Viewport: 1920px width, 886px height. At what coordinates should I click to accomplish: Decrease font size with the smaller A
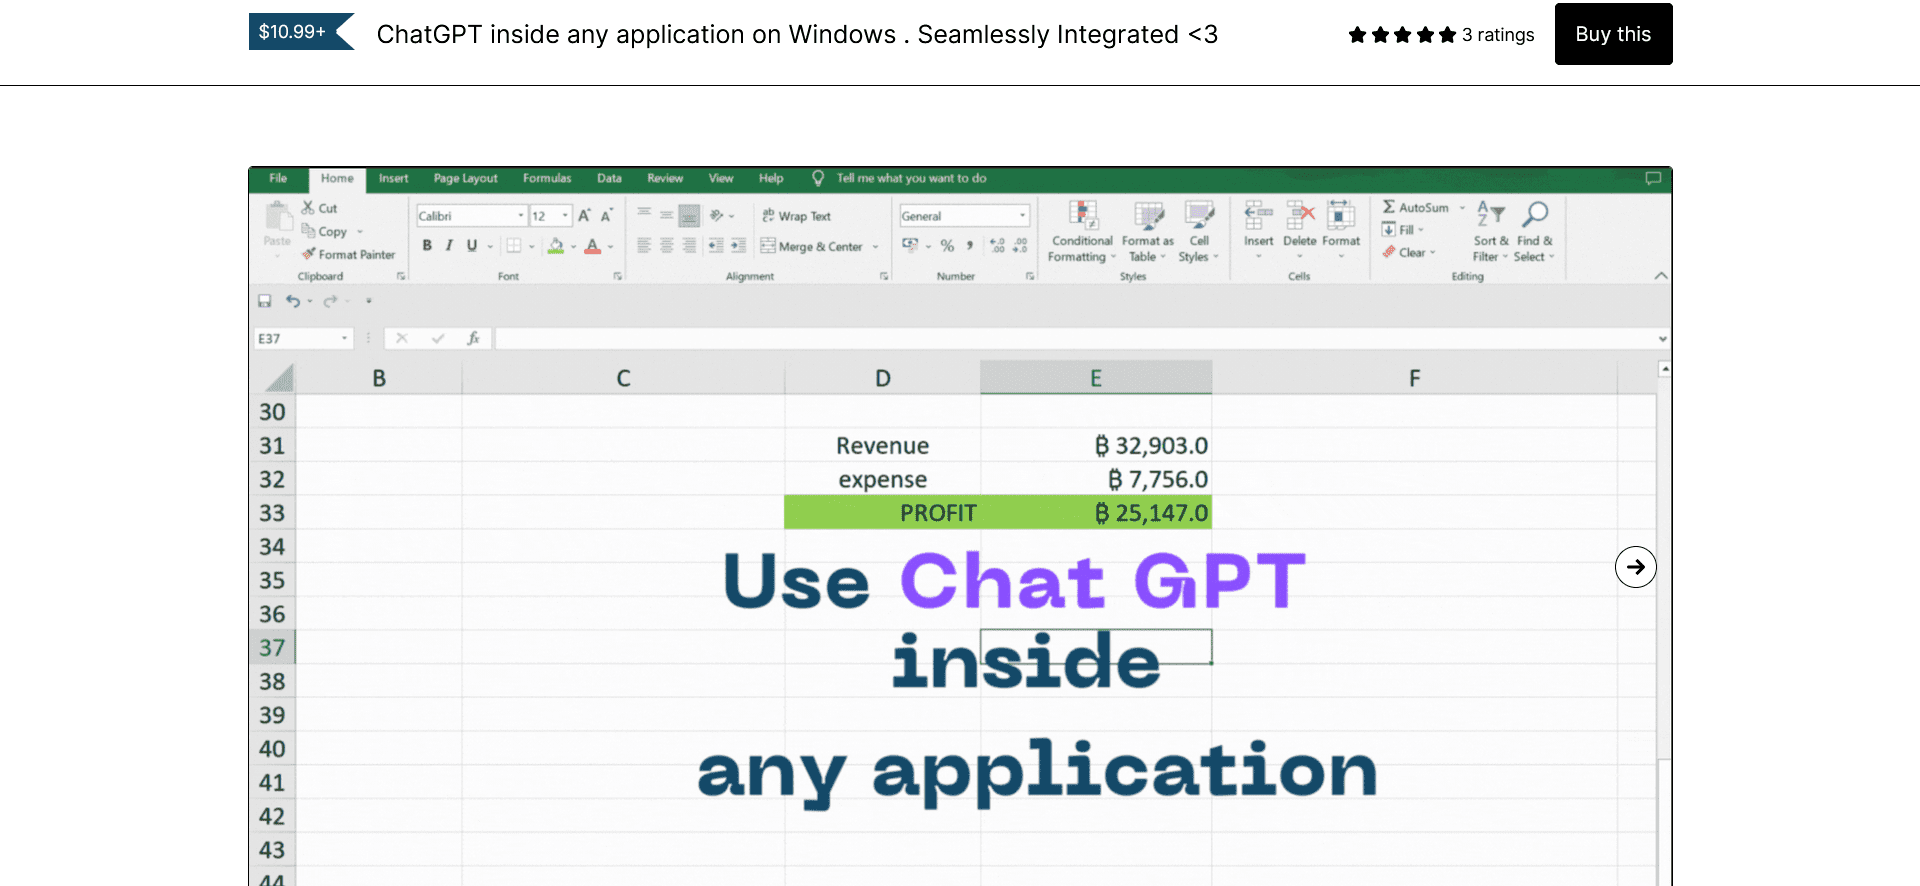click(606, 216)
